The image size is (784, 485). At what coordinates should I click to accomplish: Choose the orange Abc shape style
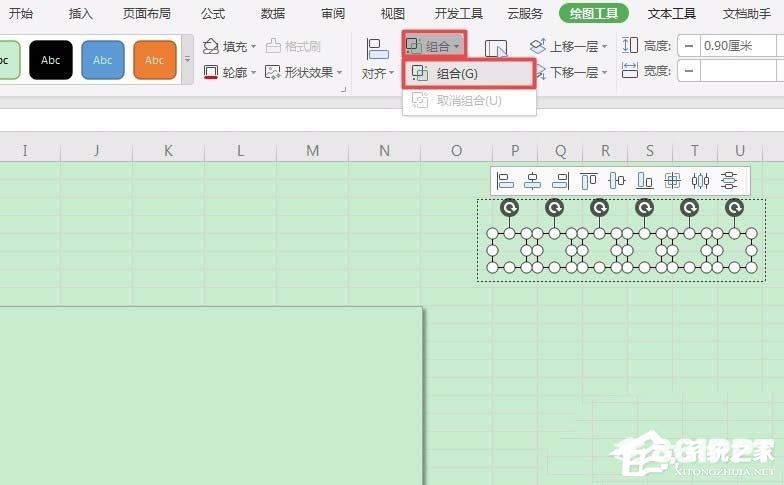[x=154, y=60]
